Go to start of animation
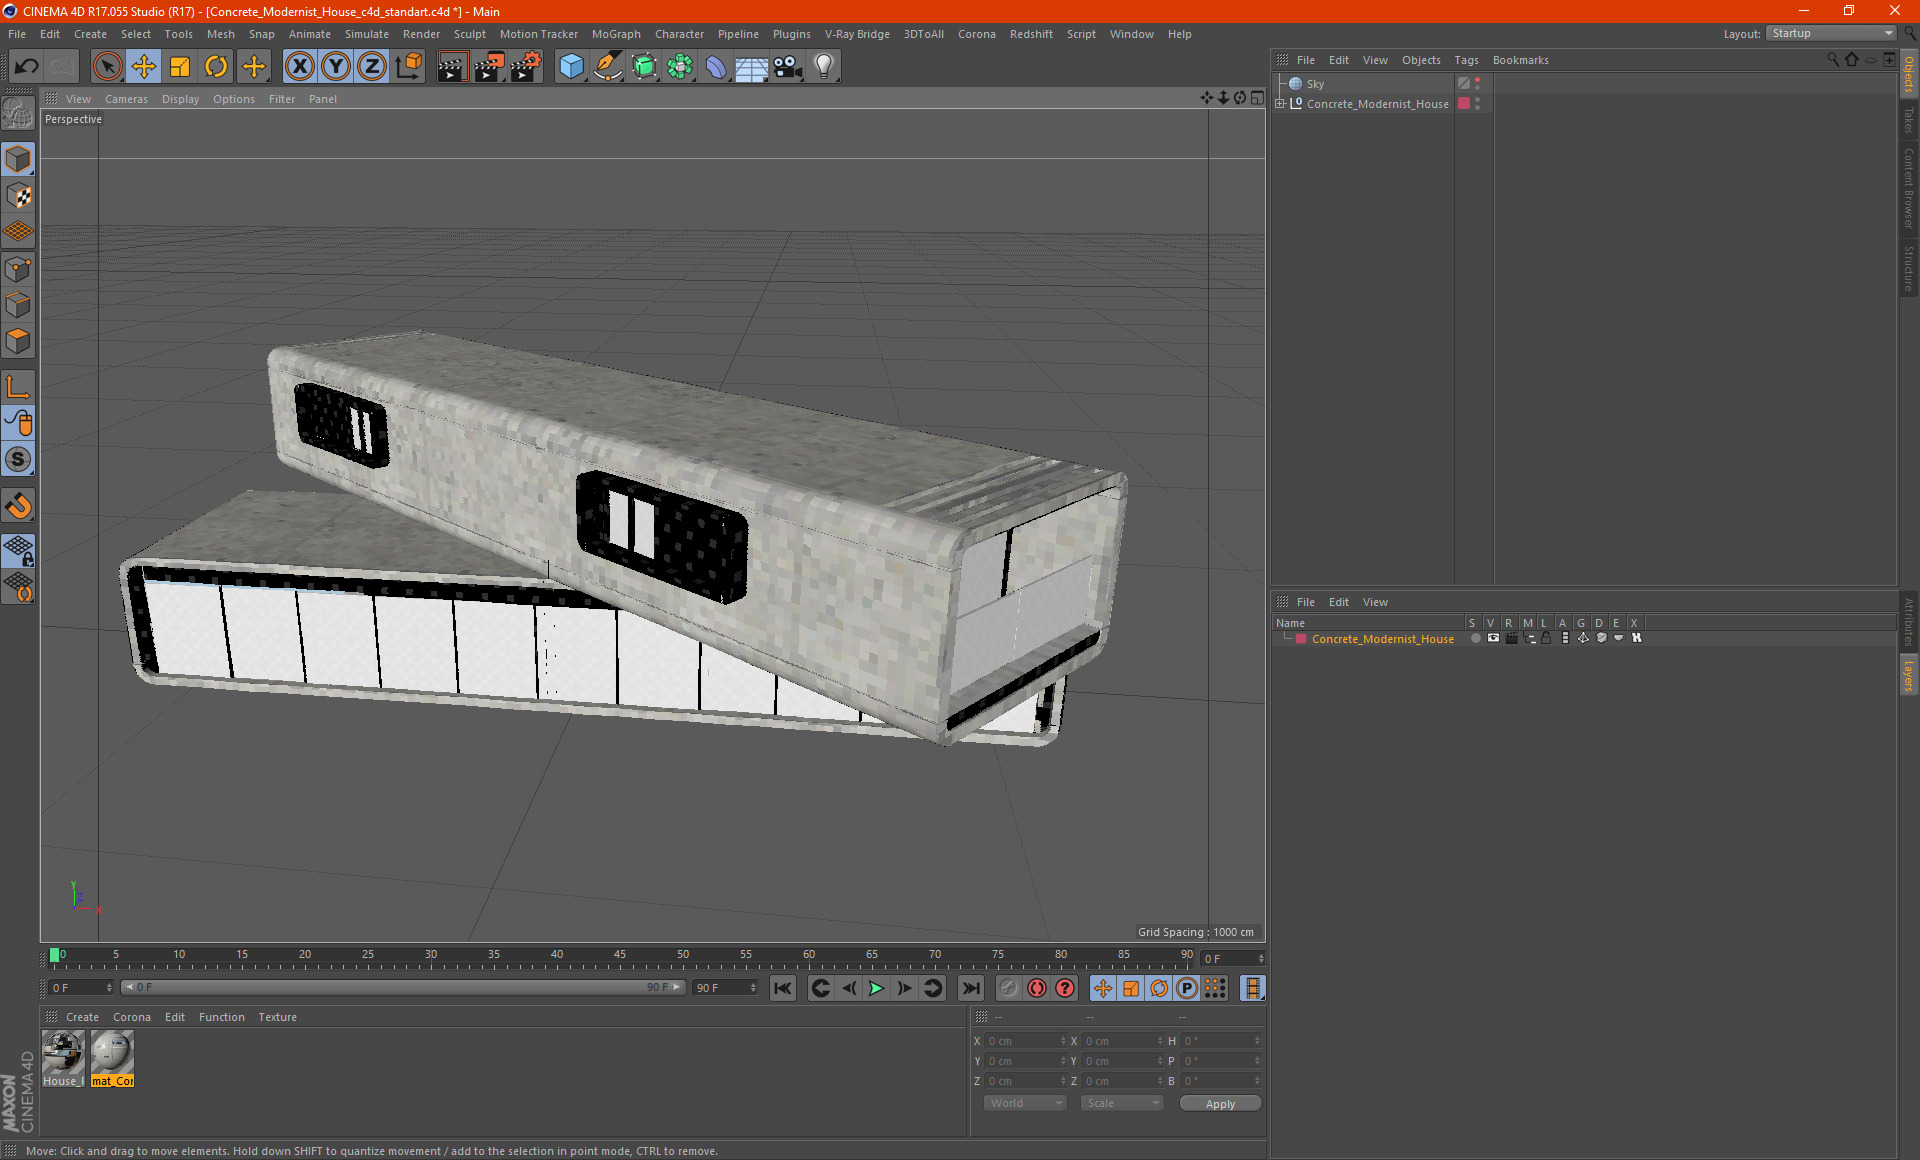Image resolution: width=1920 pixels, height=1160 pixels. point(783,988)
